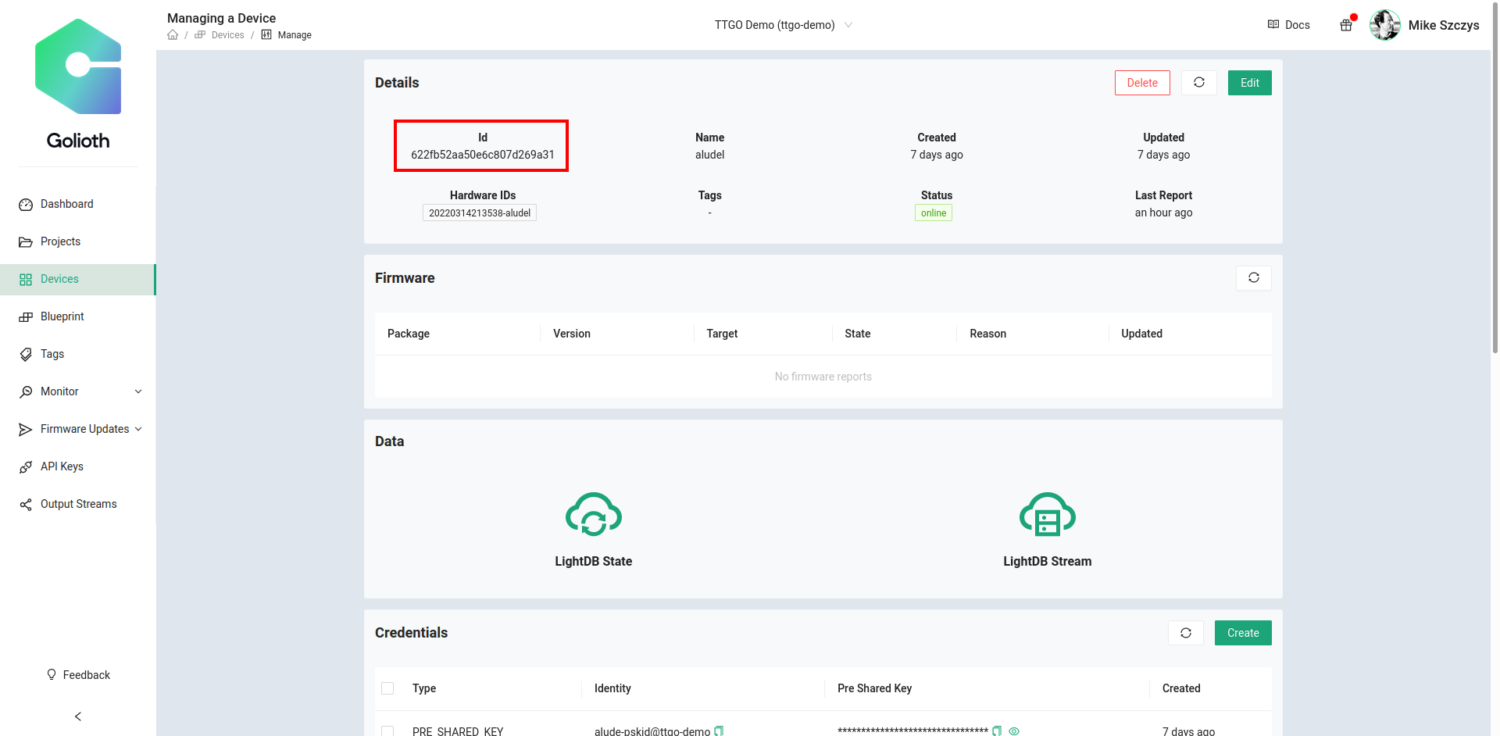1500x736 pixels.
Task: Create a new credential
Action: tap(1242, 632)
